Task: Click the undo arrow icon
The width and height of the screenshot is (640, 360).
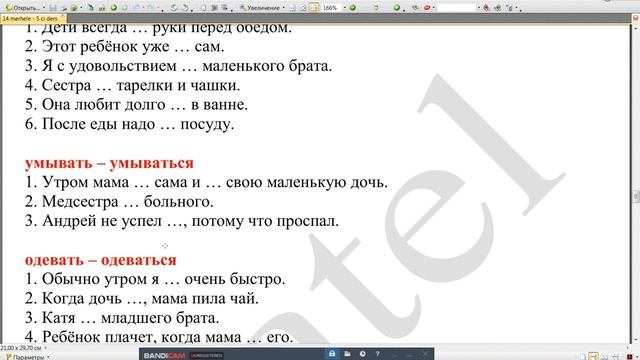Action: [137, 8]
